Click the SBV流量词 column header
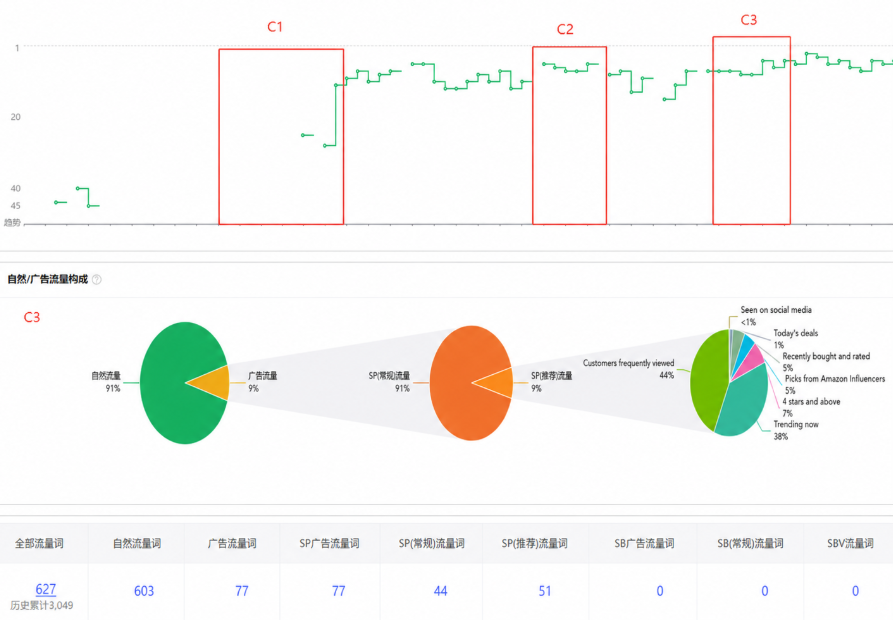The height and width of the screenshot is (620, 893). tap(850, 544)
